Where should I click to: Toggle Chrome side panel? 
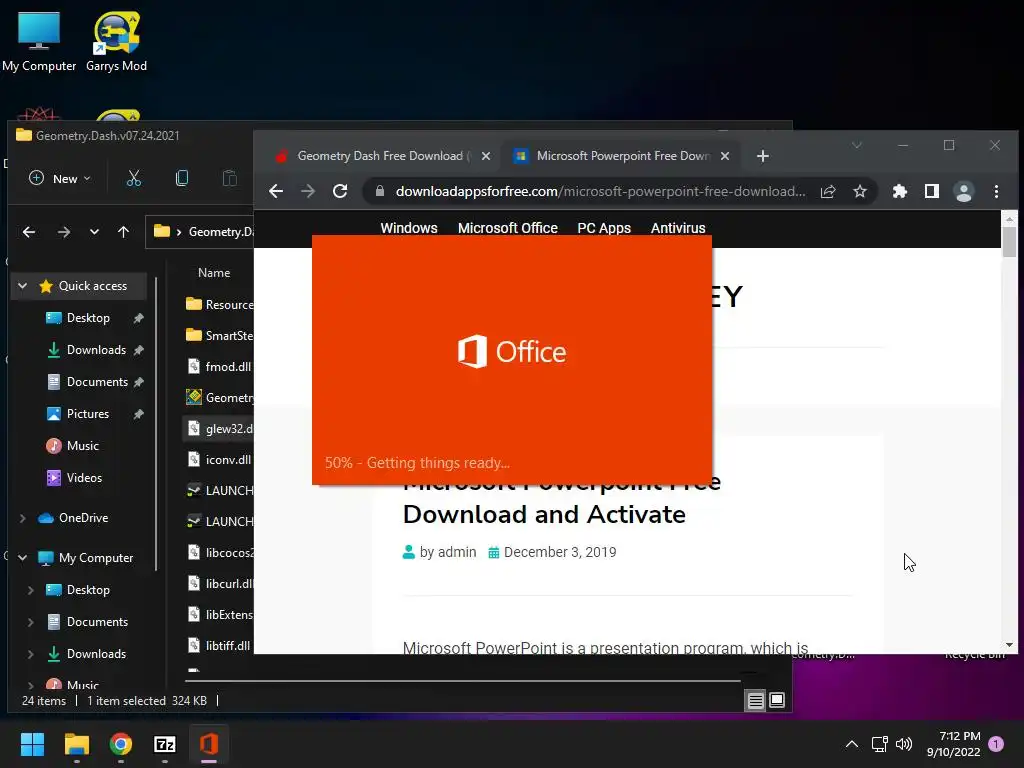932,191
